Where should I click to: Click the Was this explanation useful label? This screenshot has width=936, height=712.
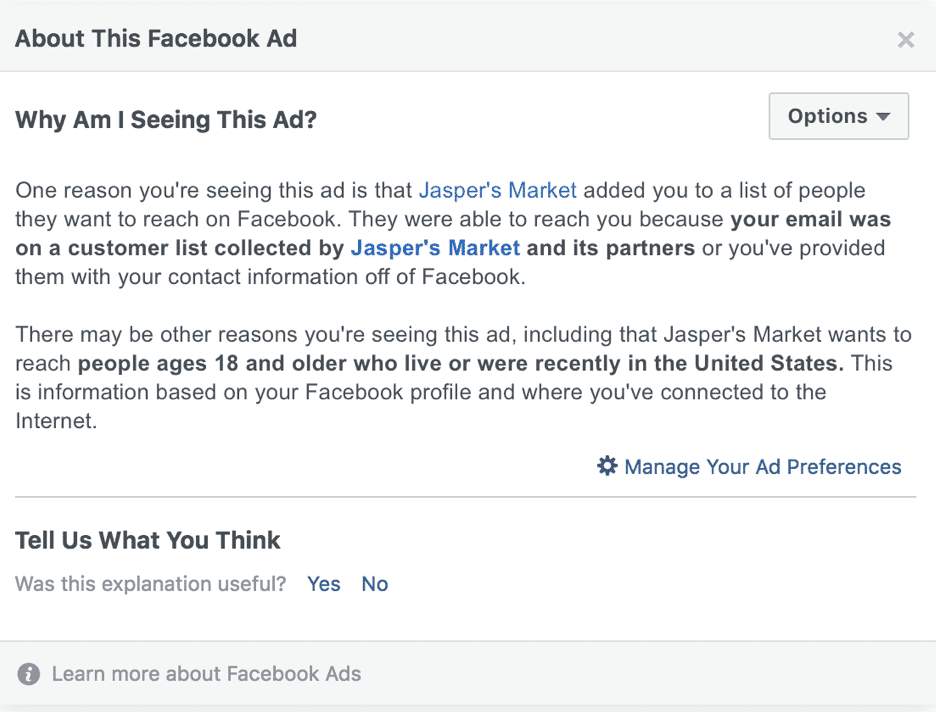tap(150, 584)
